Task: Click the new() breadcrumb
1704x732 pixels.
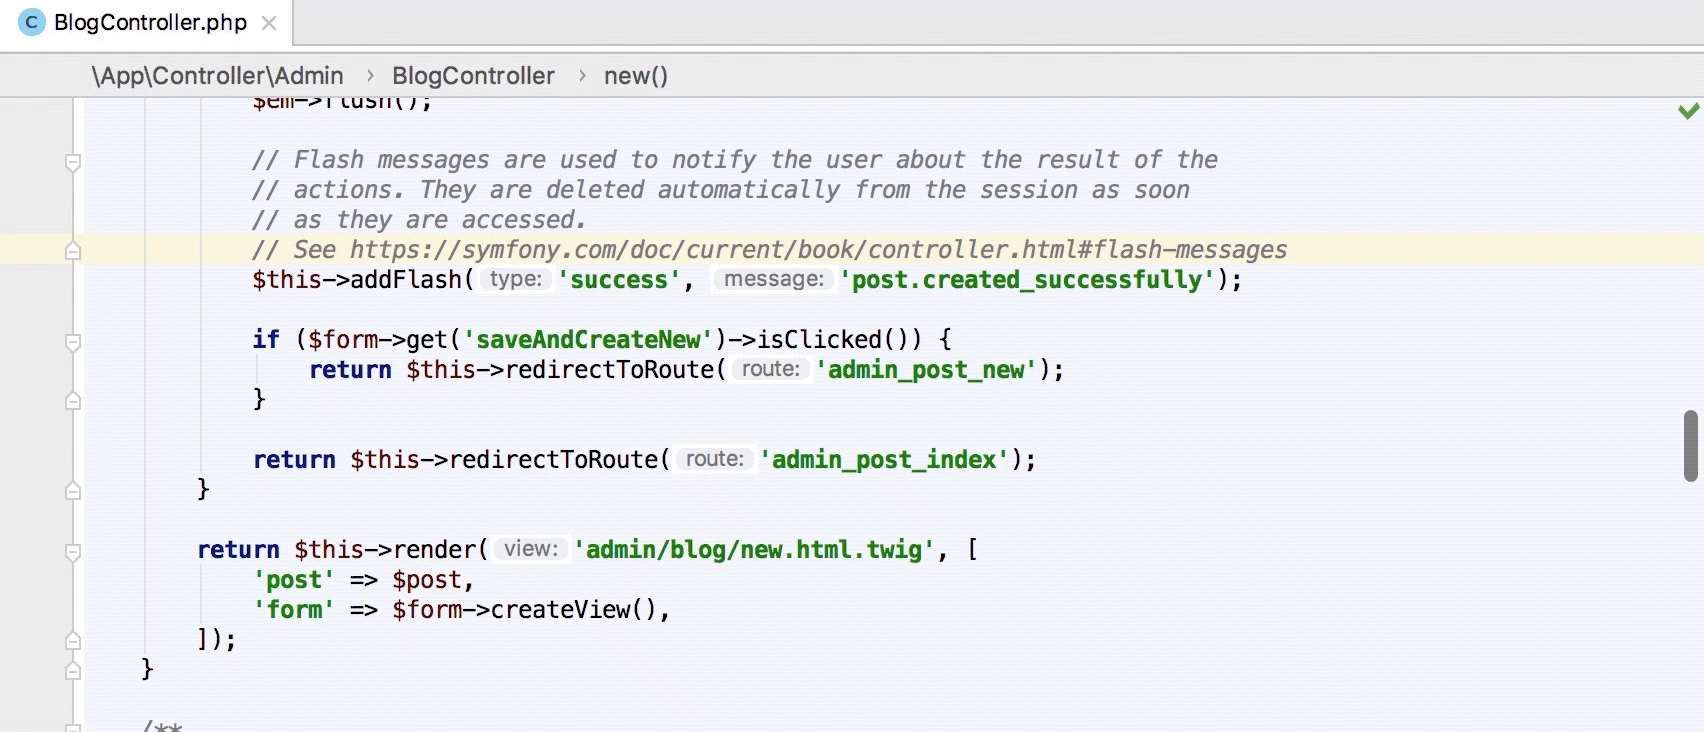Action: pos(636,76)
